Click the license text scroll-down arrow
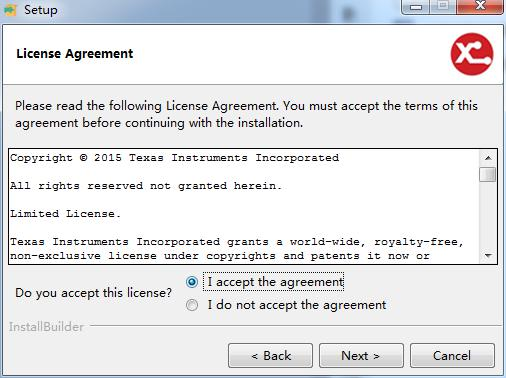This screenshot has width=506, height=378. tap(488, 256)
